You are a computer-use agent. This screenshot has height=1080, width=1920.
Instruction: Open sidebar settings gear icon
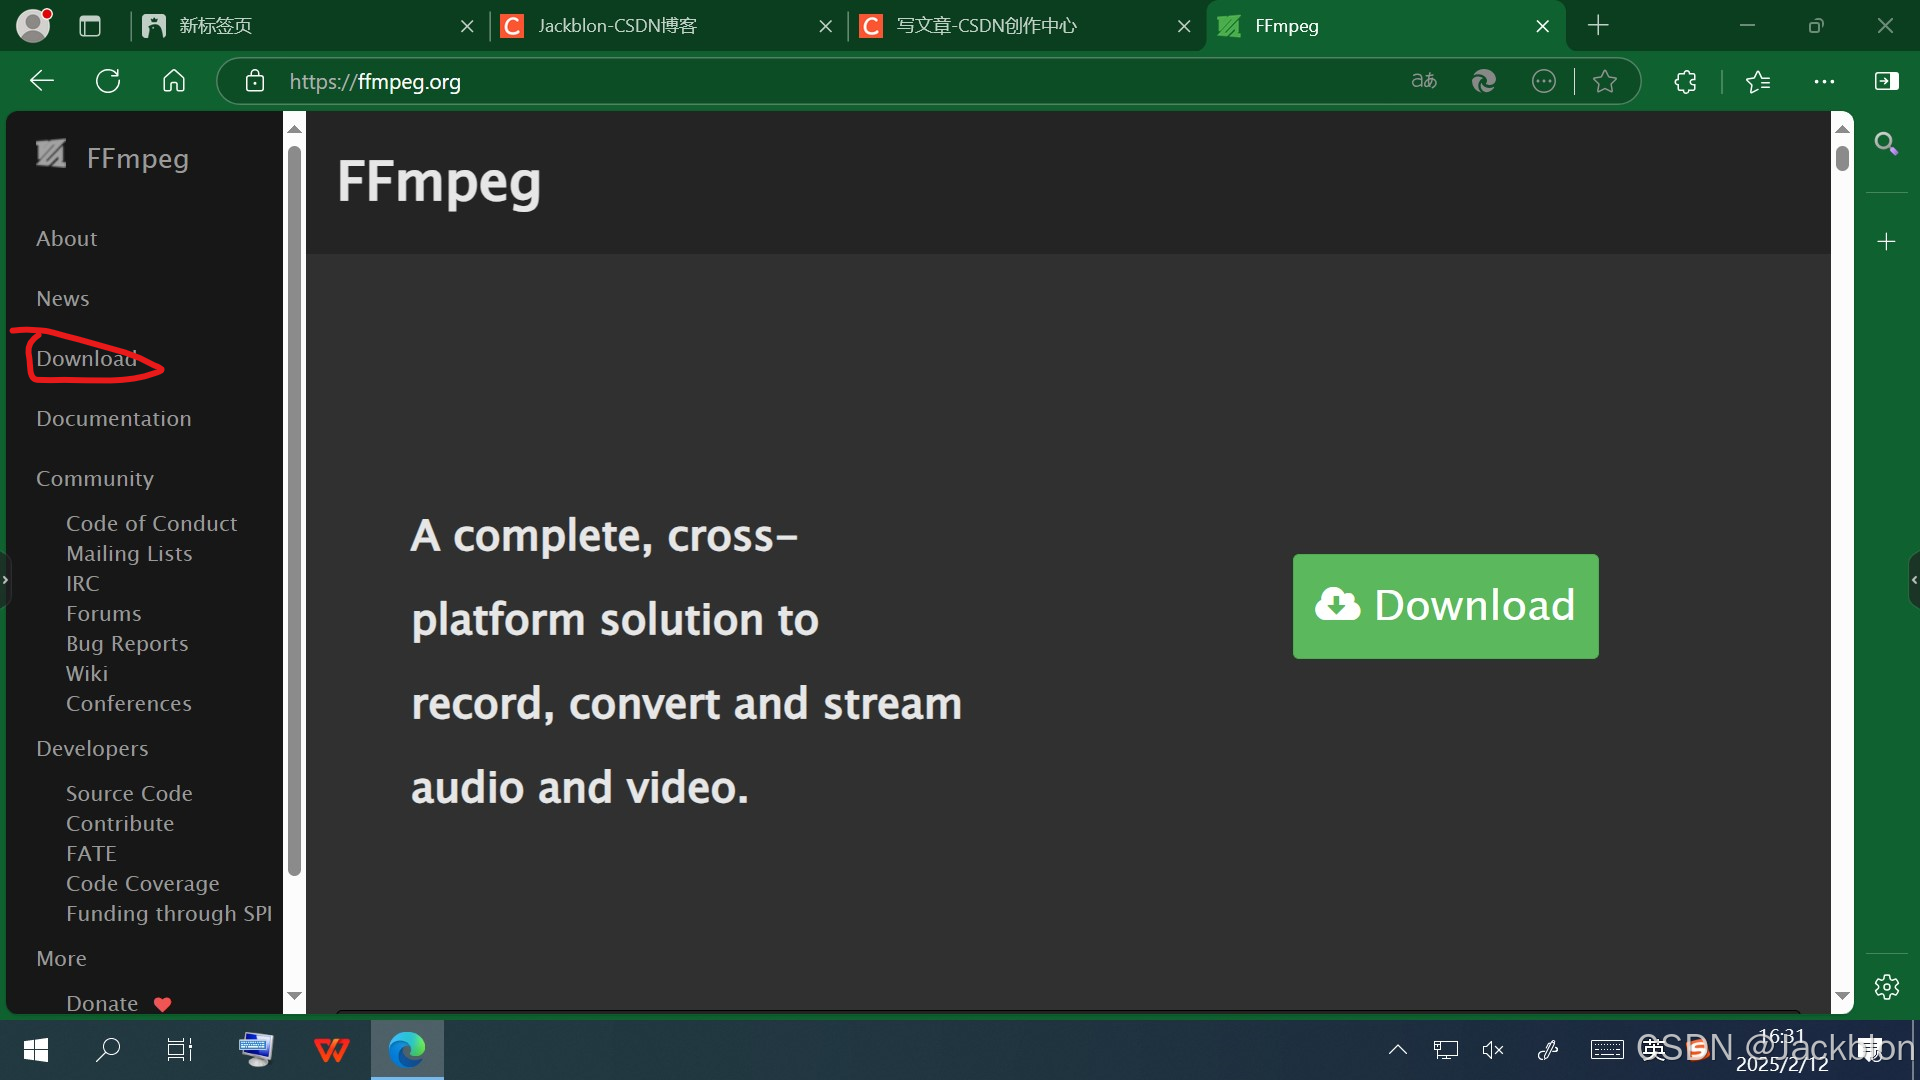(x=1886, y=987)
